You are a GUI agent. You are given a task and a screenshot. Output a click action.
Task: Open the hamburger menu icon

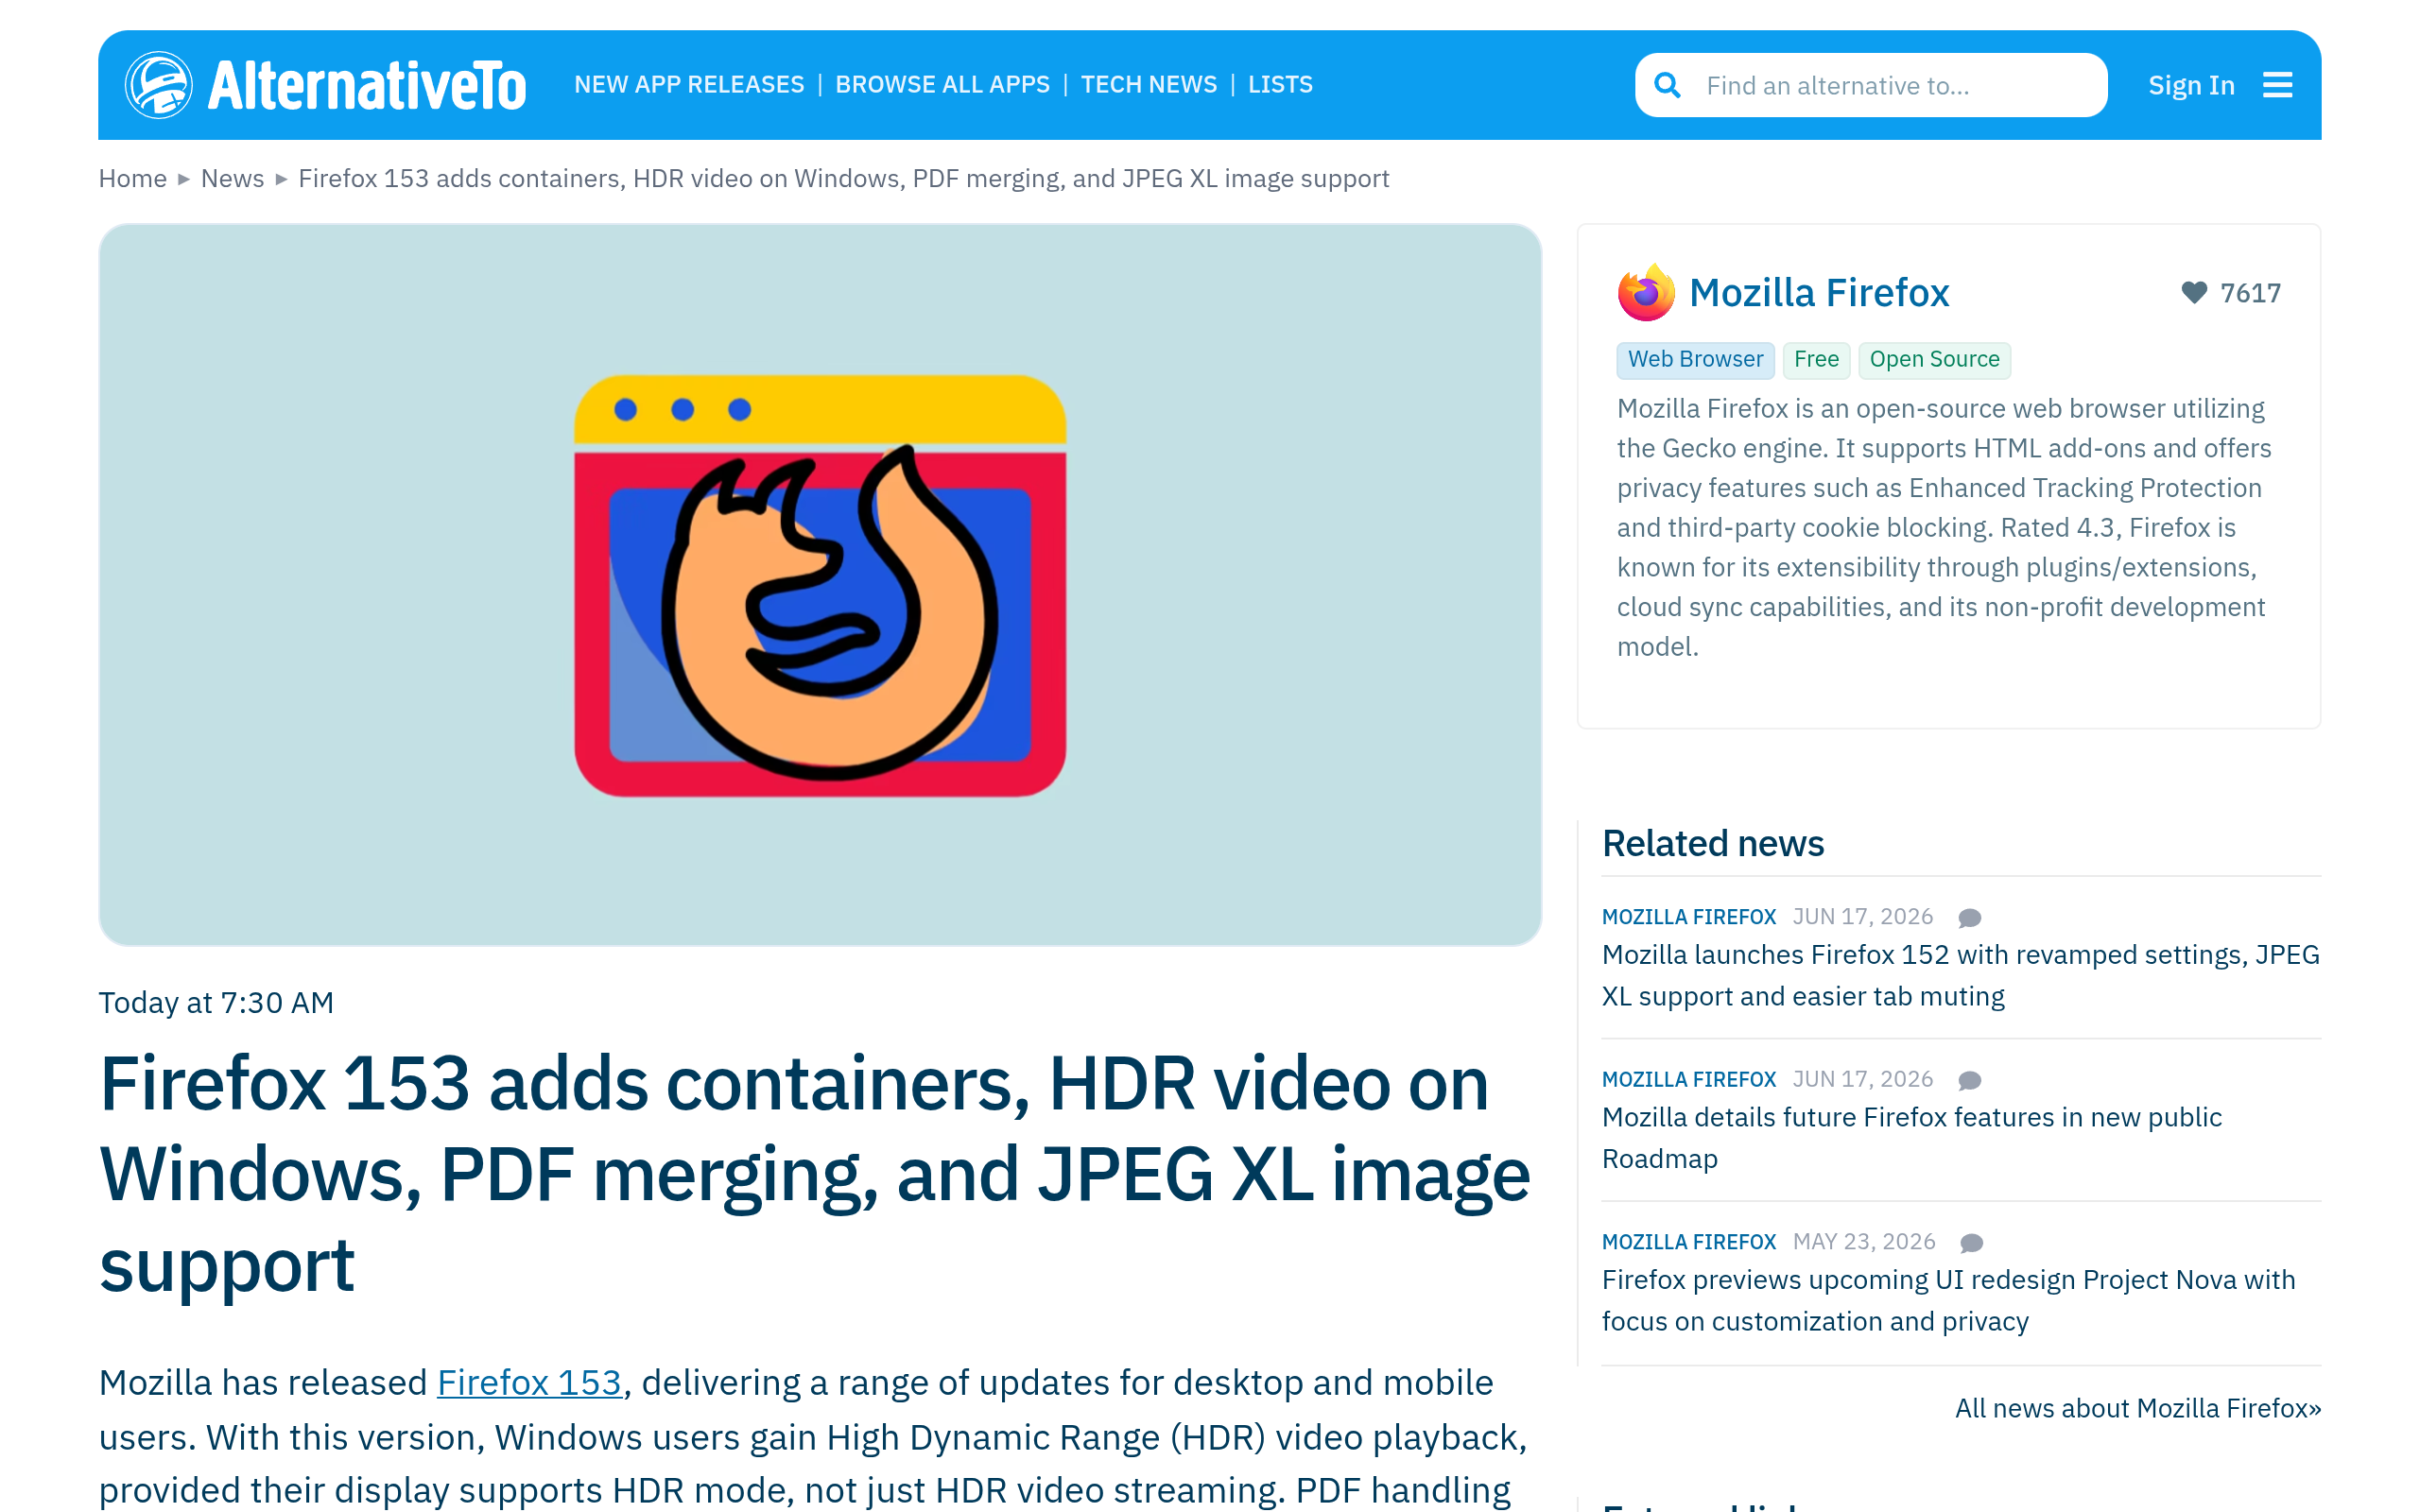[x=2277, y=85]
